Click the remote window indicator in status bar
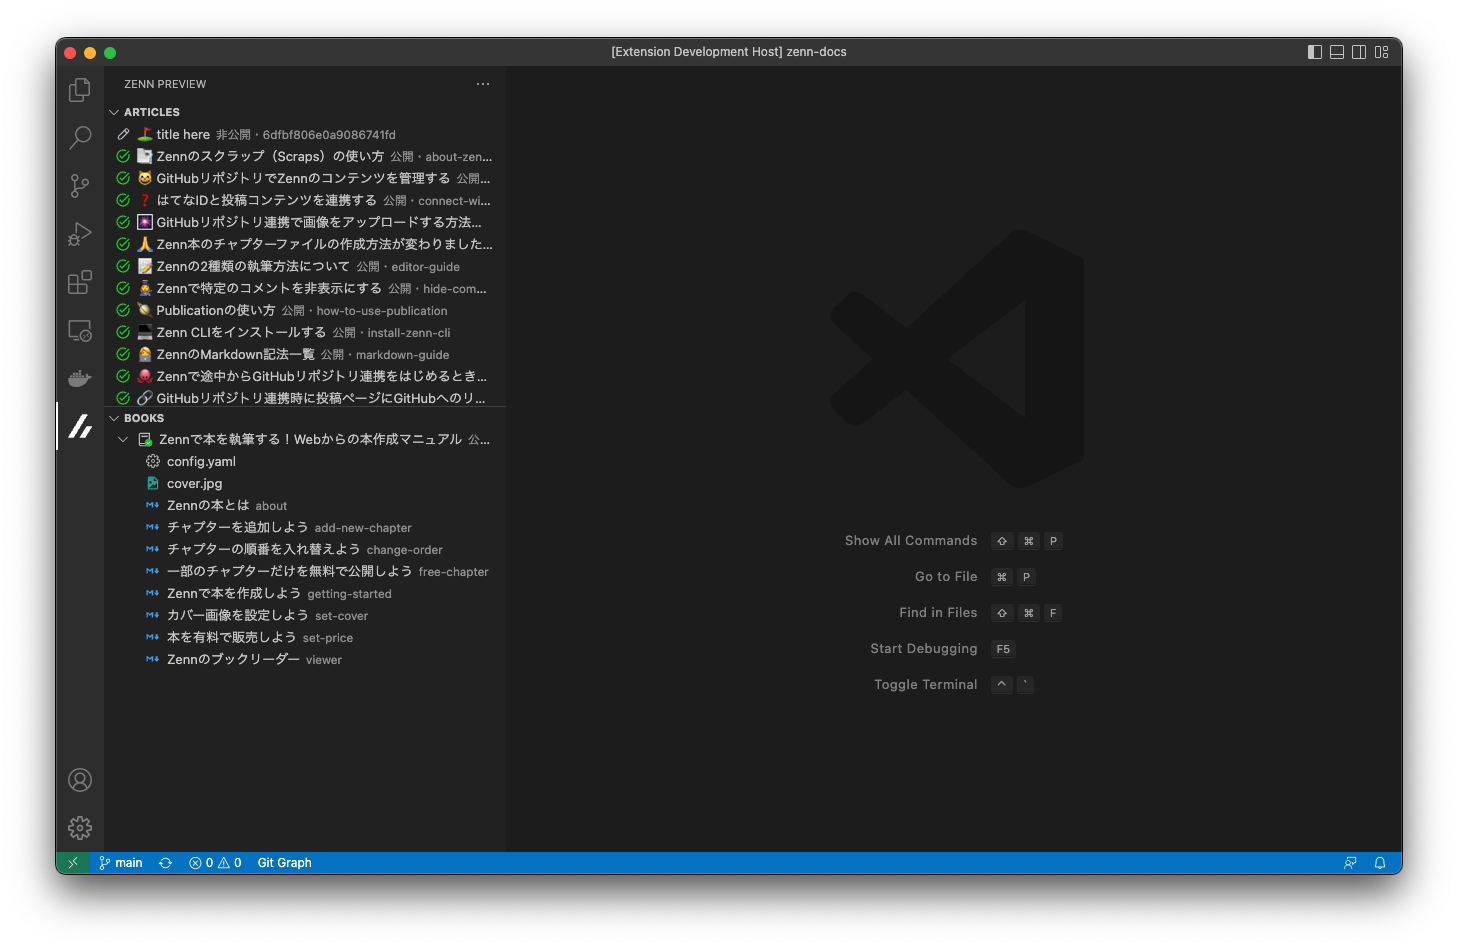The image size is (1458, 948). (x=73, y=863)
